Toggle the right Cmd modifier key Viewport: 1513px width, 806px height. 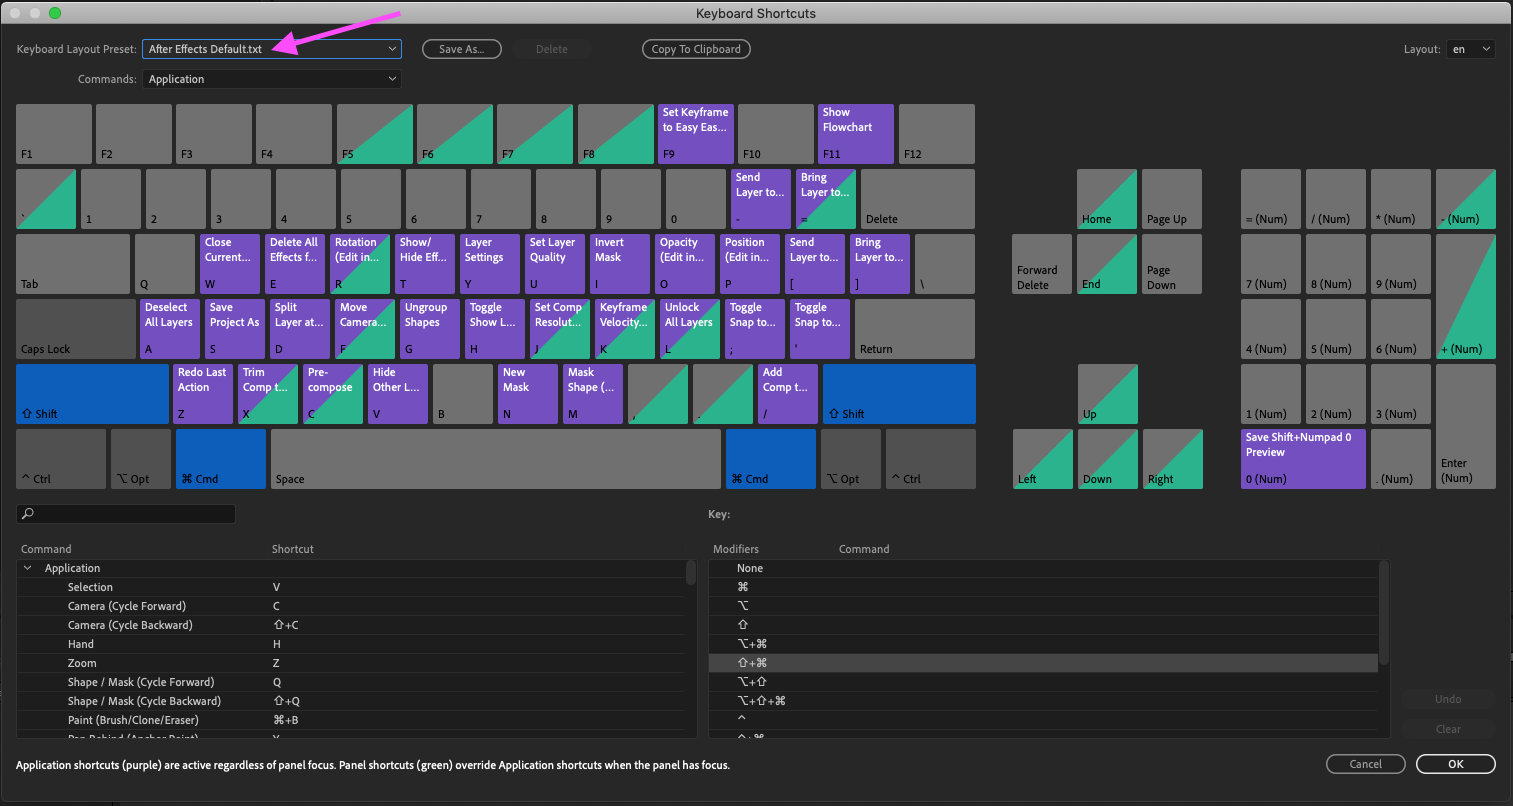pyautogui.click(x=771, y=459)
